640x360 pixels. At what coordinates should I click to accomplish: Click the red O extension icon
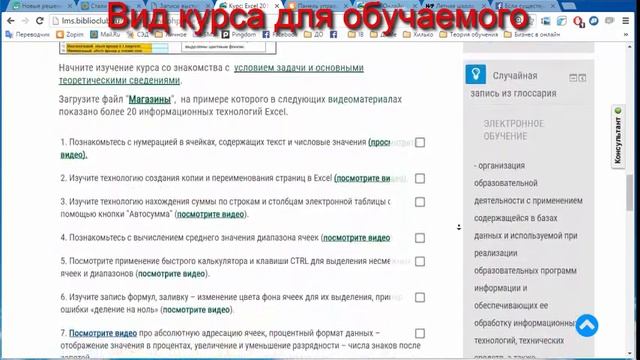tap(578, 21)
